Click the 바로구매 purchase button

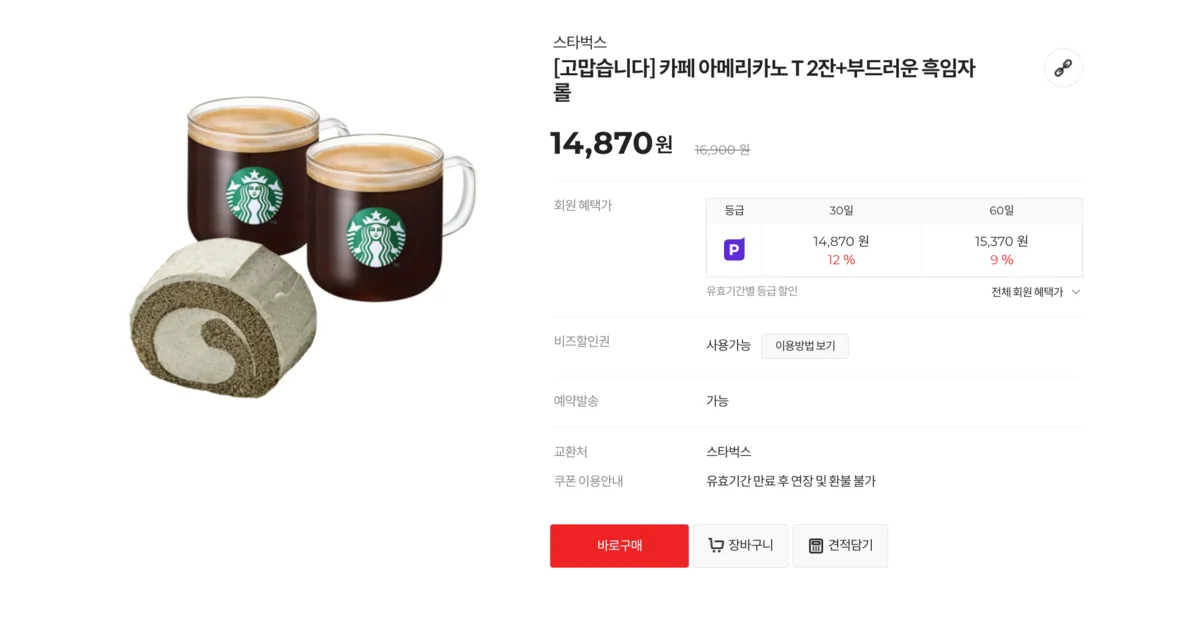tap(619, 545)
